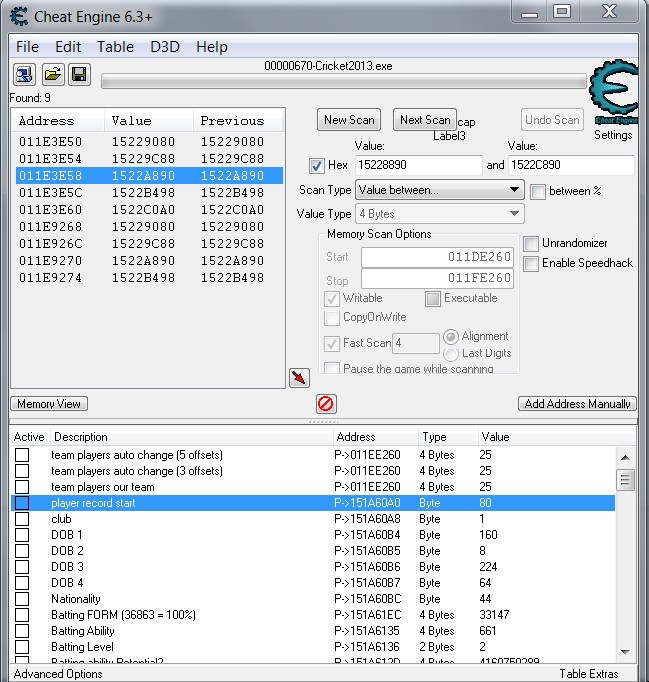Open the Table menu
The image size is (649, 682).
pyautogui.click(x=115, y=47)
